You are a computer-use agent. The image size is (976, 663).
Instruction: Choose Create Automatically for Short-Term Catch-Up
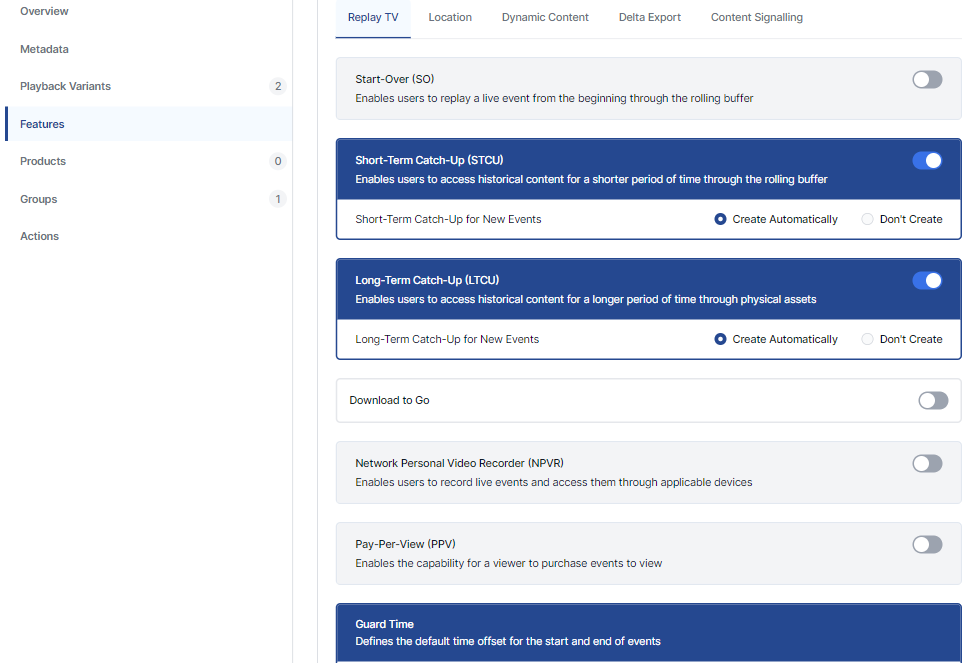coord(720,219)
